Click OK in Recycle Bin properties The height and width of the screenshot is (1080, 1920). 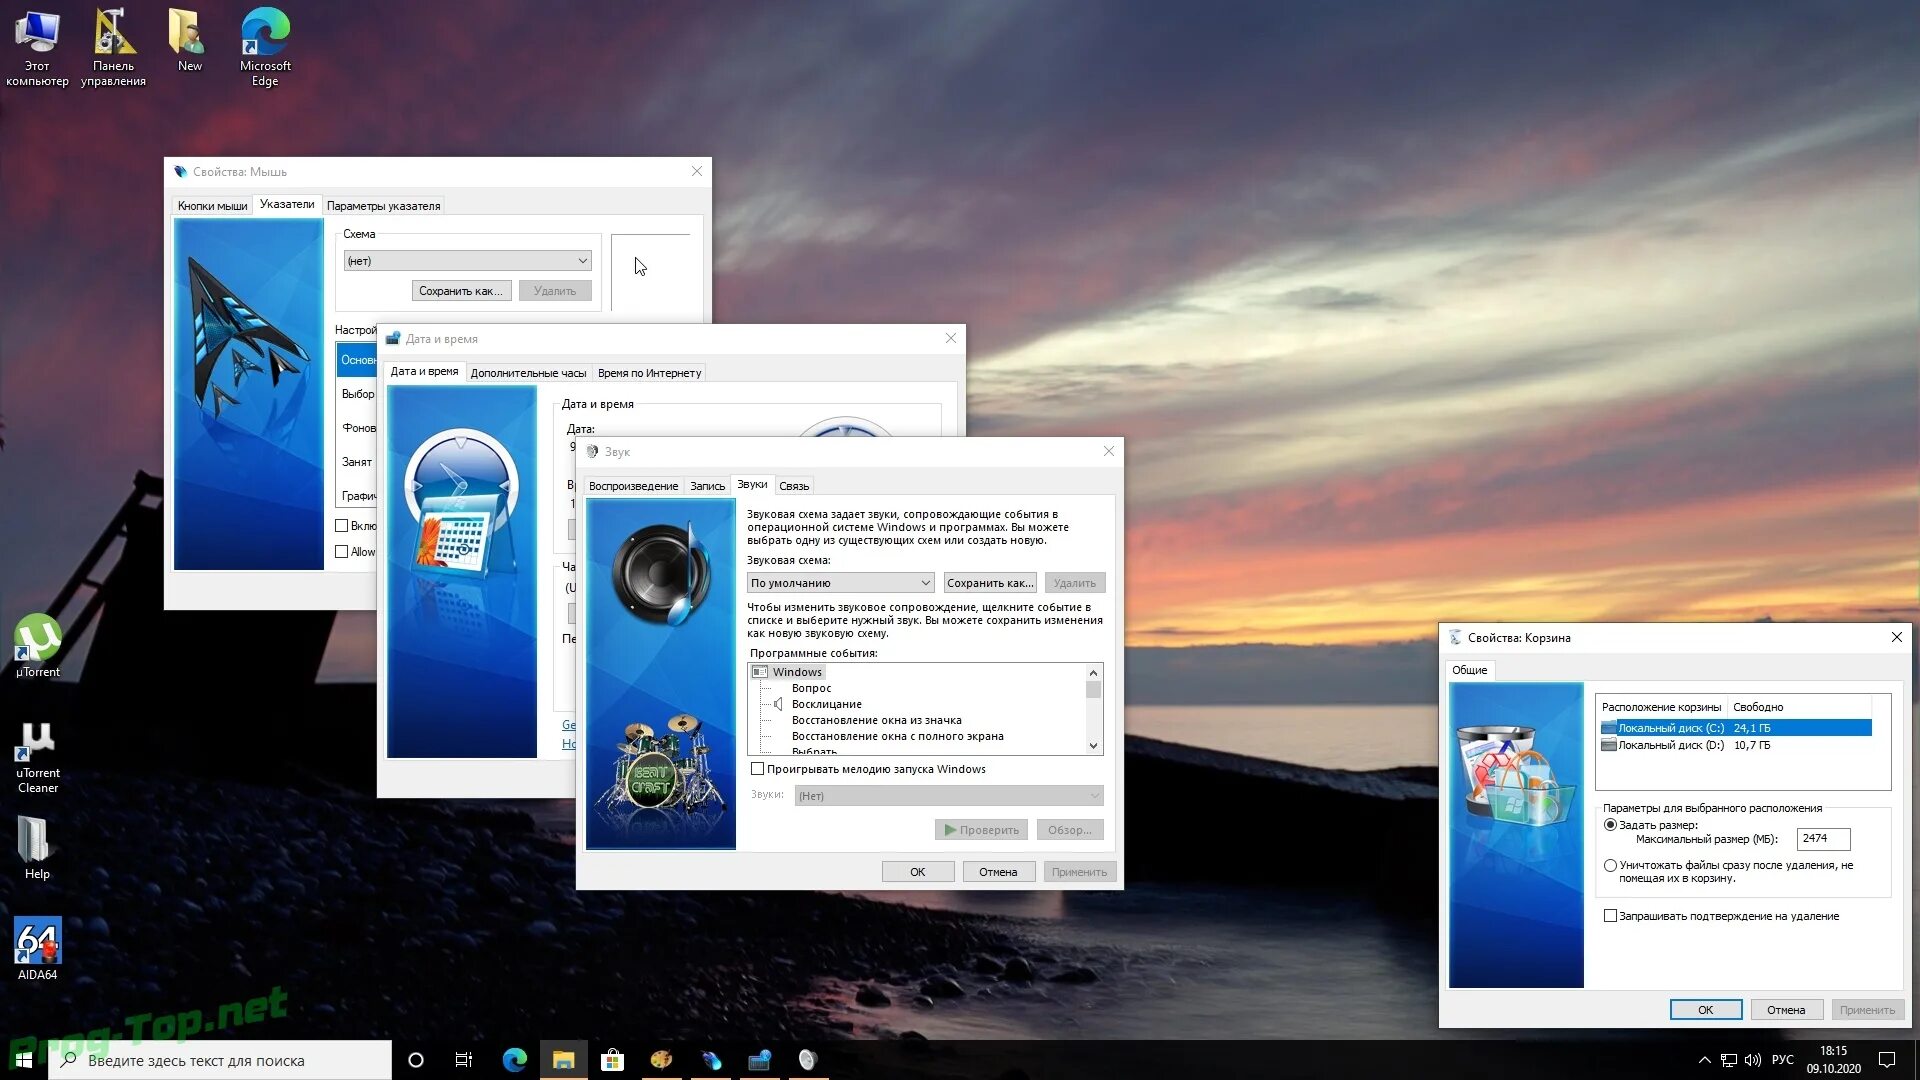tap(1705, 1010)
